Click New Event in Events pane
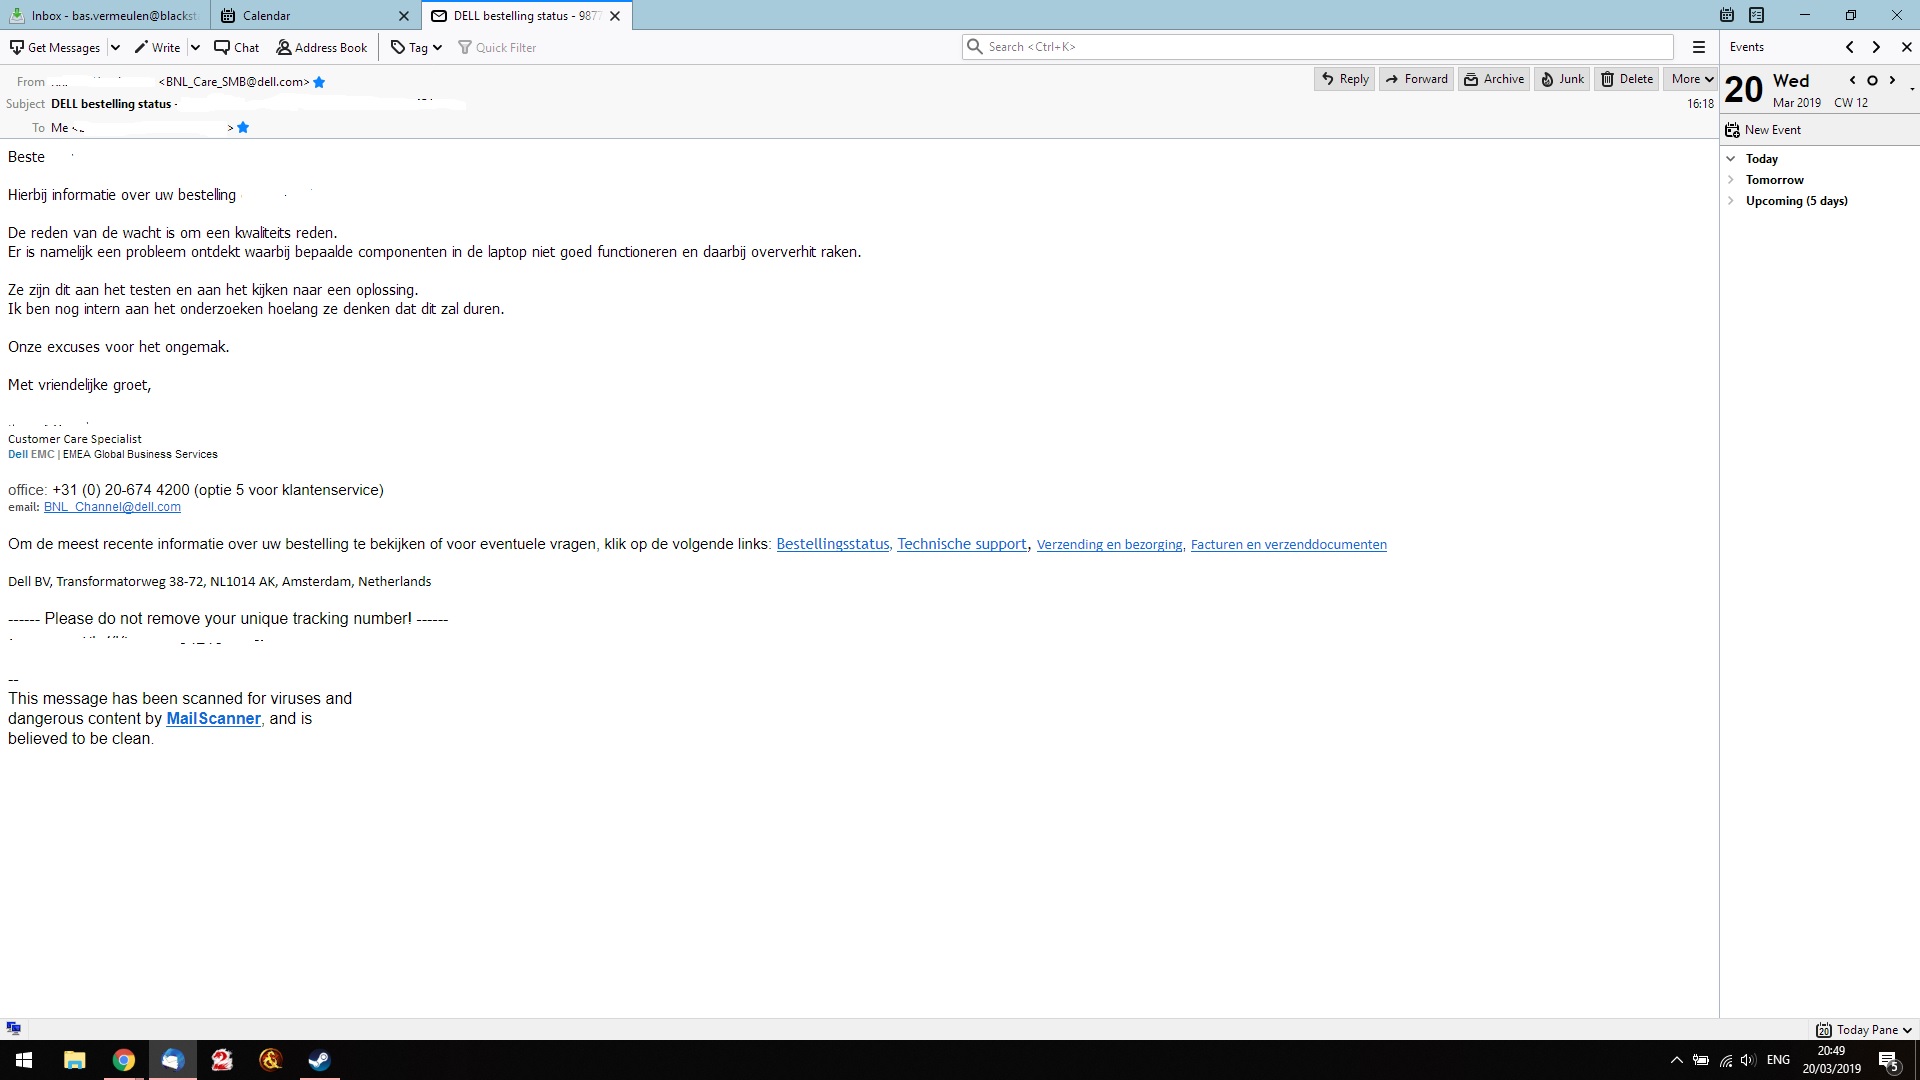This screenshot has width=1920, height=1080. point(1763,130)
